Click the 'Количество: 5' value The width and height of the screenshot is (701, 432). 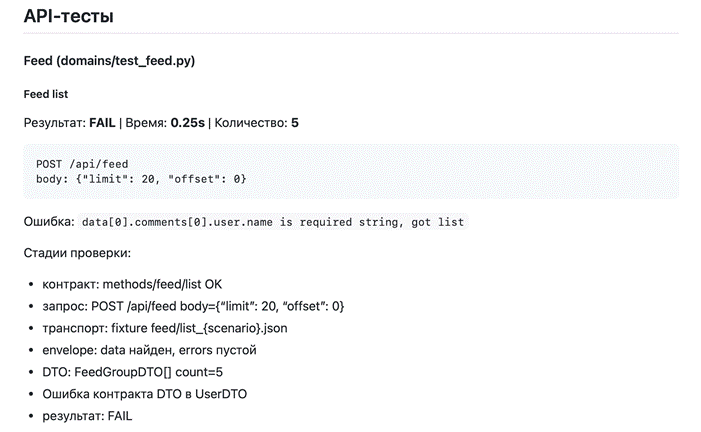tap(257, 123)
